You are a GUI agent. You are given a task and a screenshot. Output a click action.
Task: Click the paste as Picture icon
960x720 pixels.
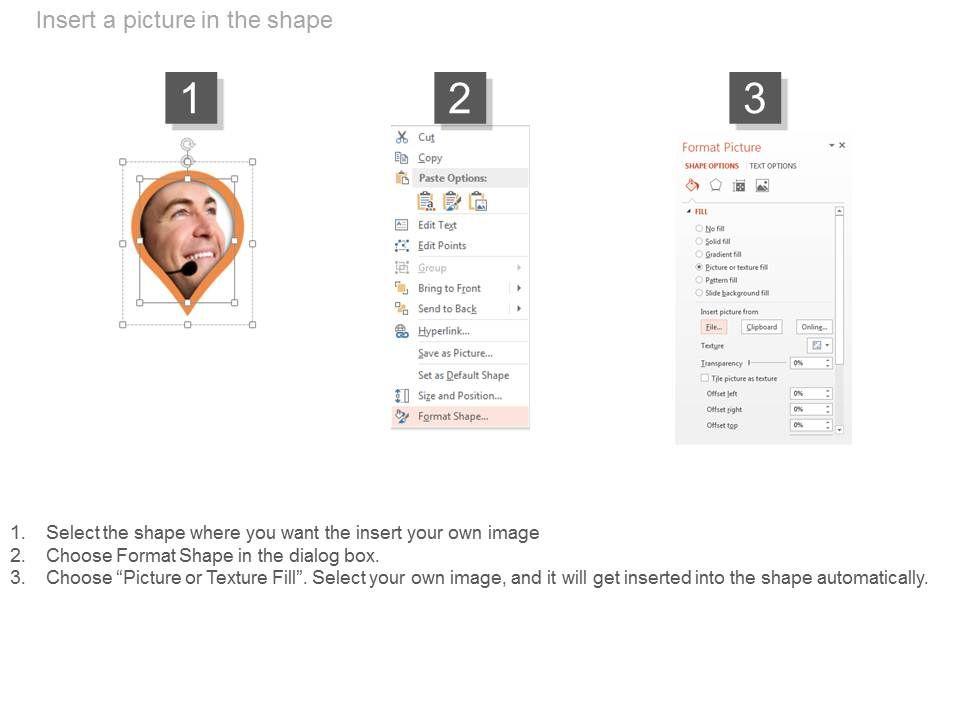coord(478,201)
